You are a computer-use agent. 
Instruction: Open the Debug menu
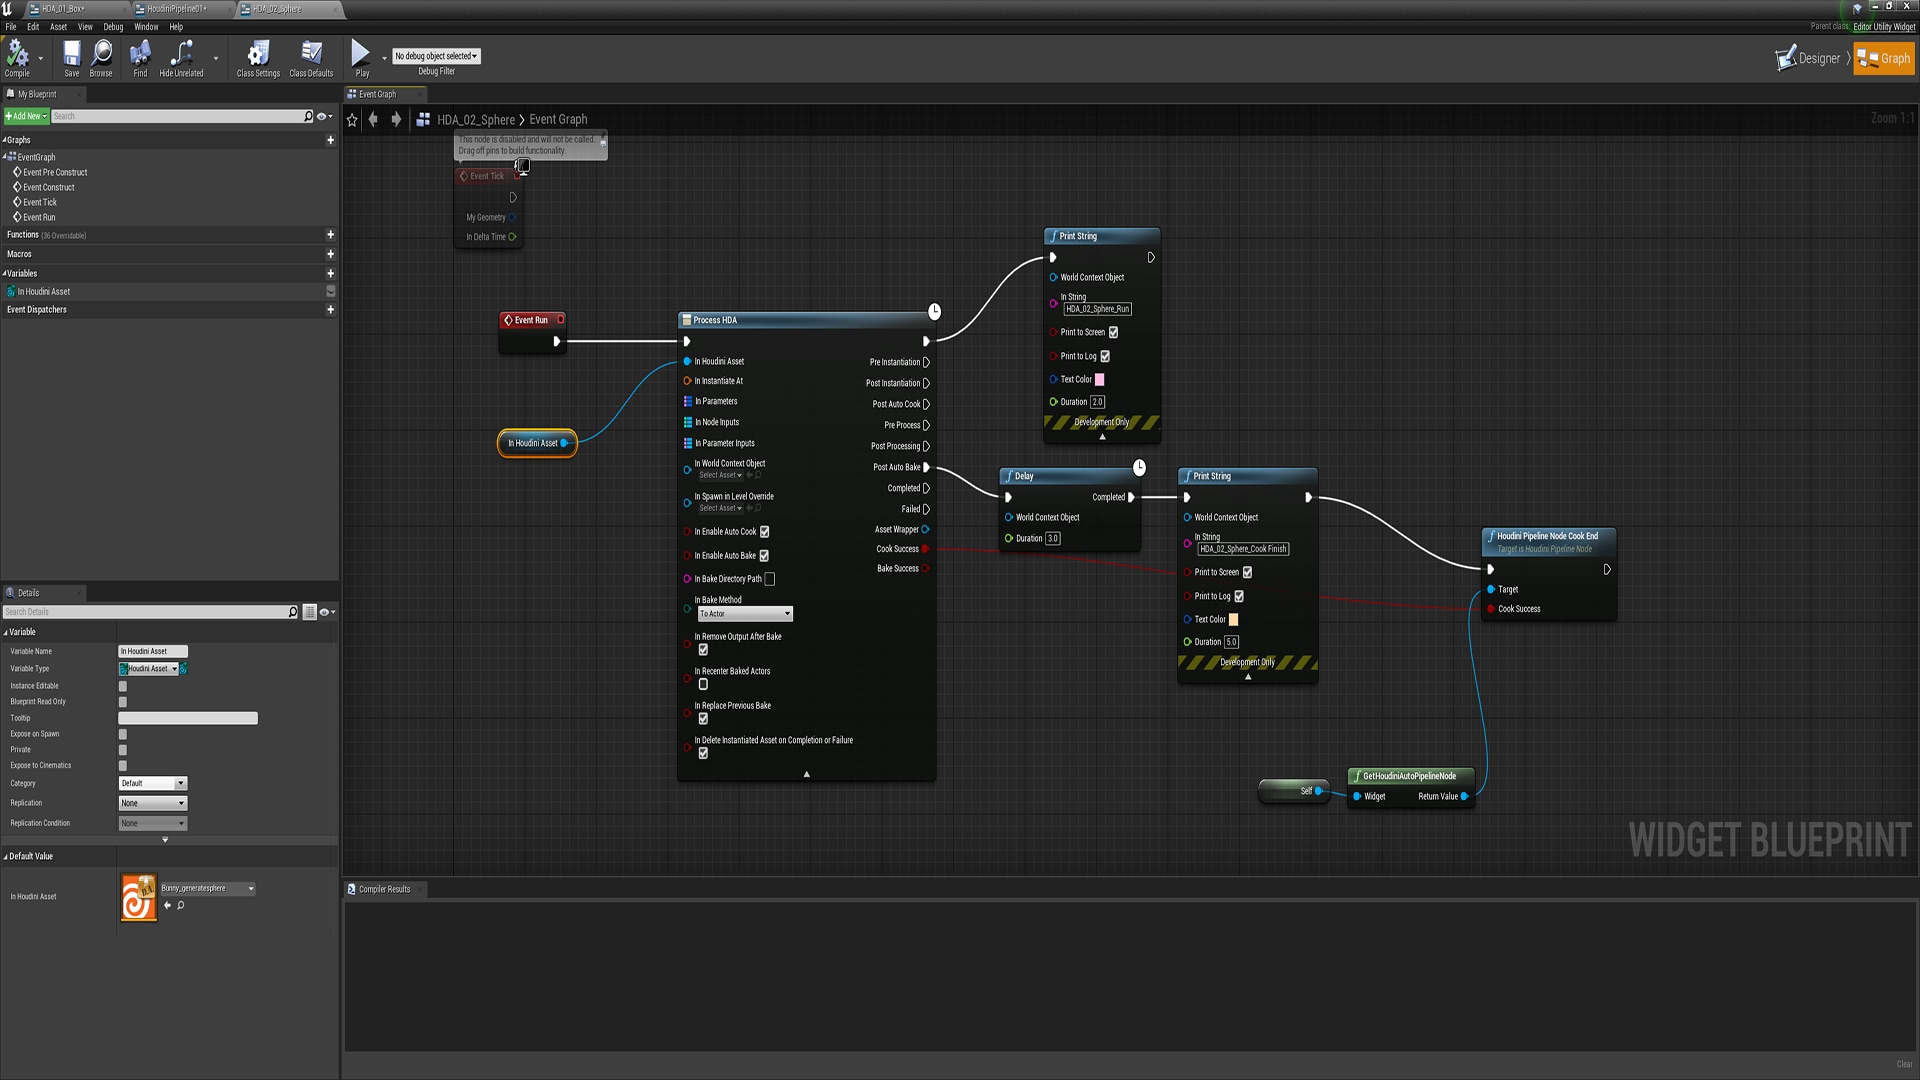[x=112, y=27]
